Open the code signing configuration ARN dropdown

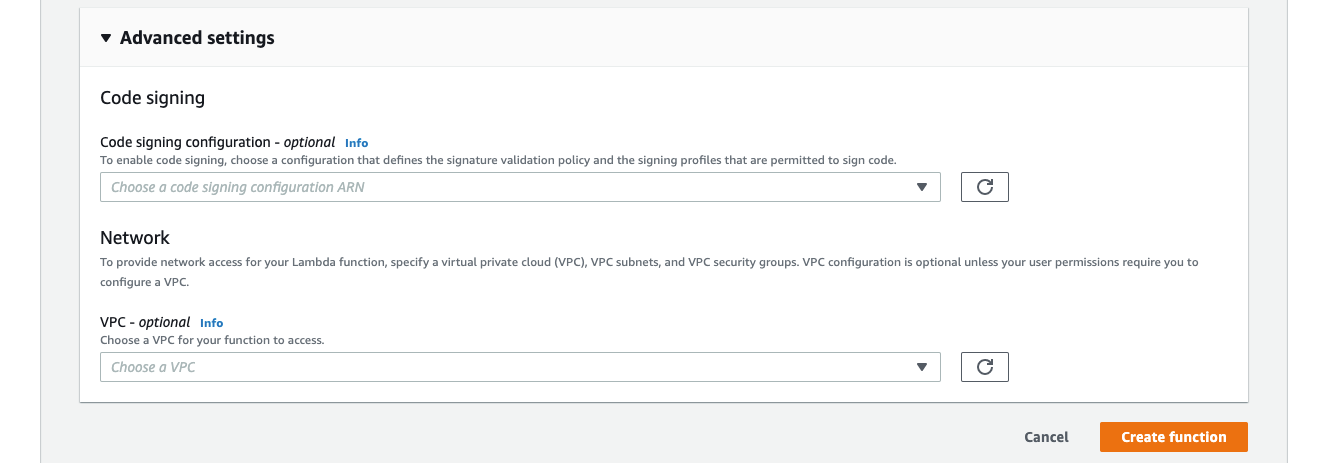point(520,187)
